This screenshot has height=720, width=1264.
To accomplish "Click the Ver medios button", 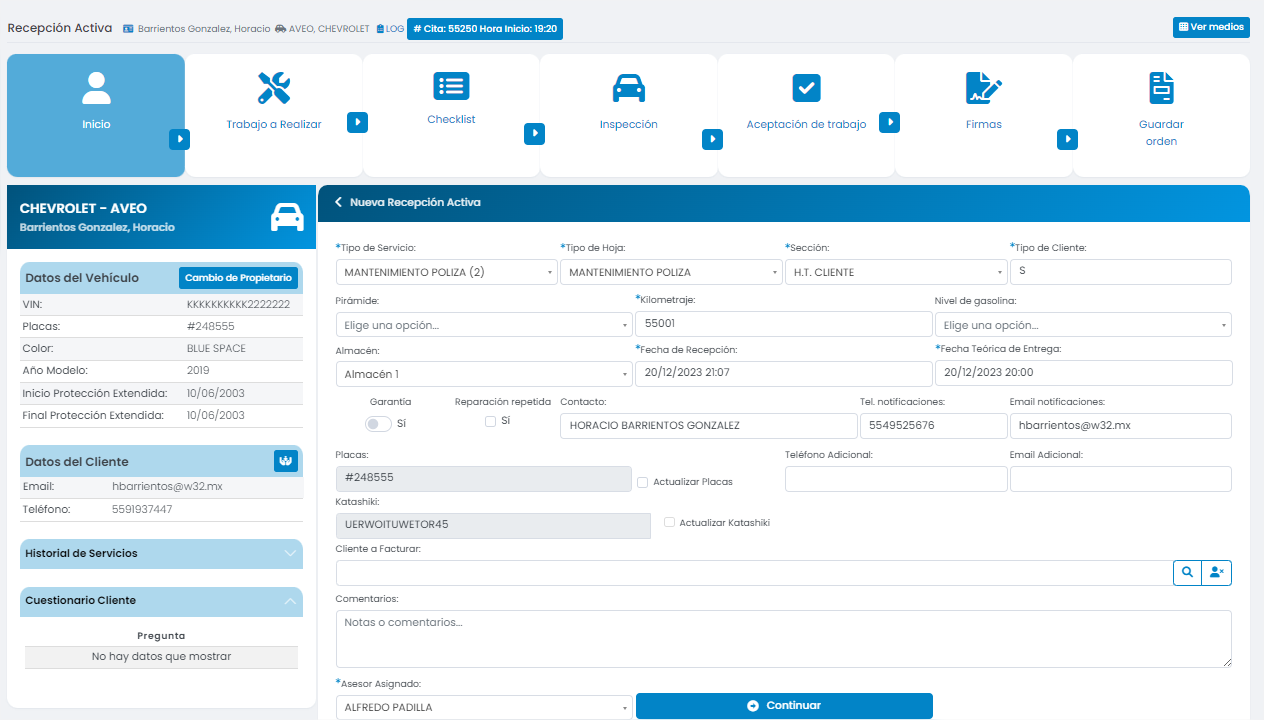I will [1211, 27].
